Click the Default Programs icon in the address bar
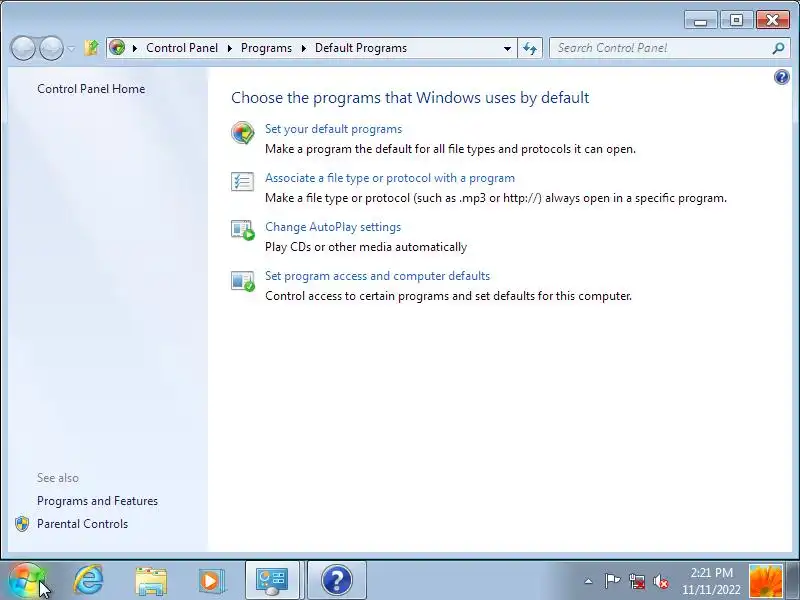 click(x=117, y=48)
